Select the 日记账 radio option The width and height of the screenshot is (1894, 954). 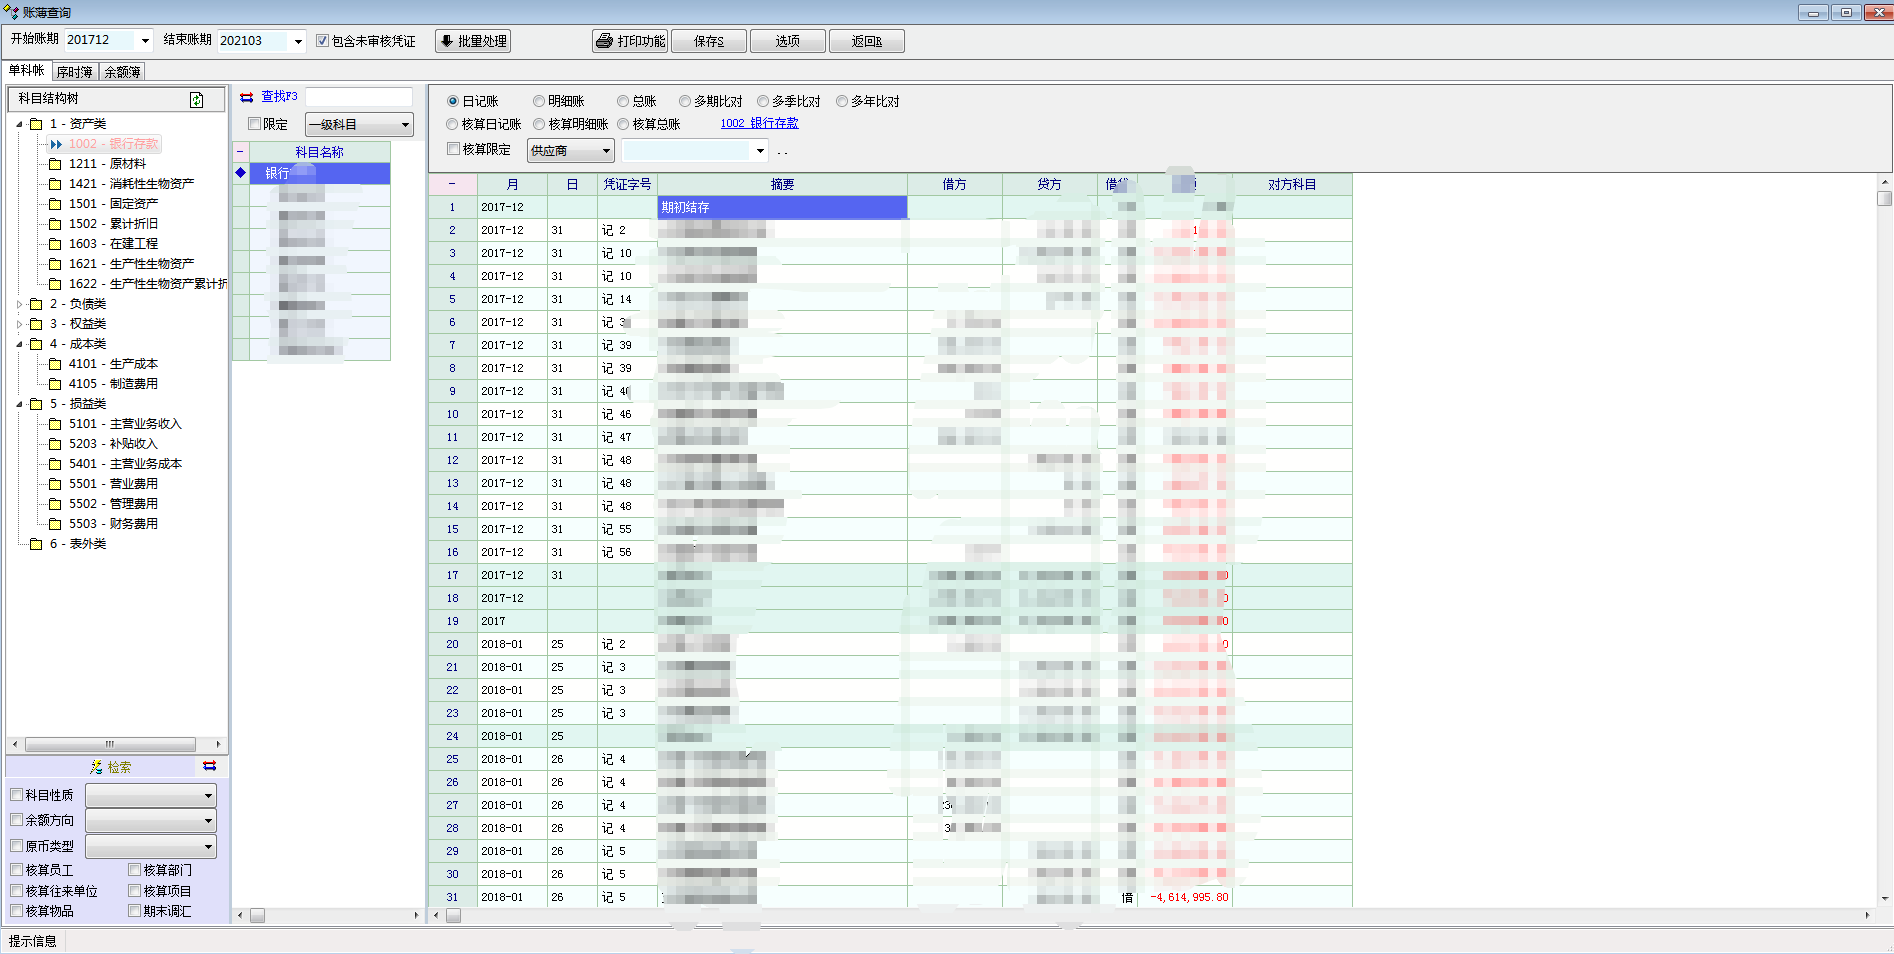coord(453,101)
